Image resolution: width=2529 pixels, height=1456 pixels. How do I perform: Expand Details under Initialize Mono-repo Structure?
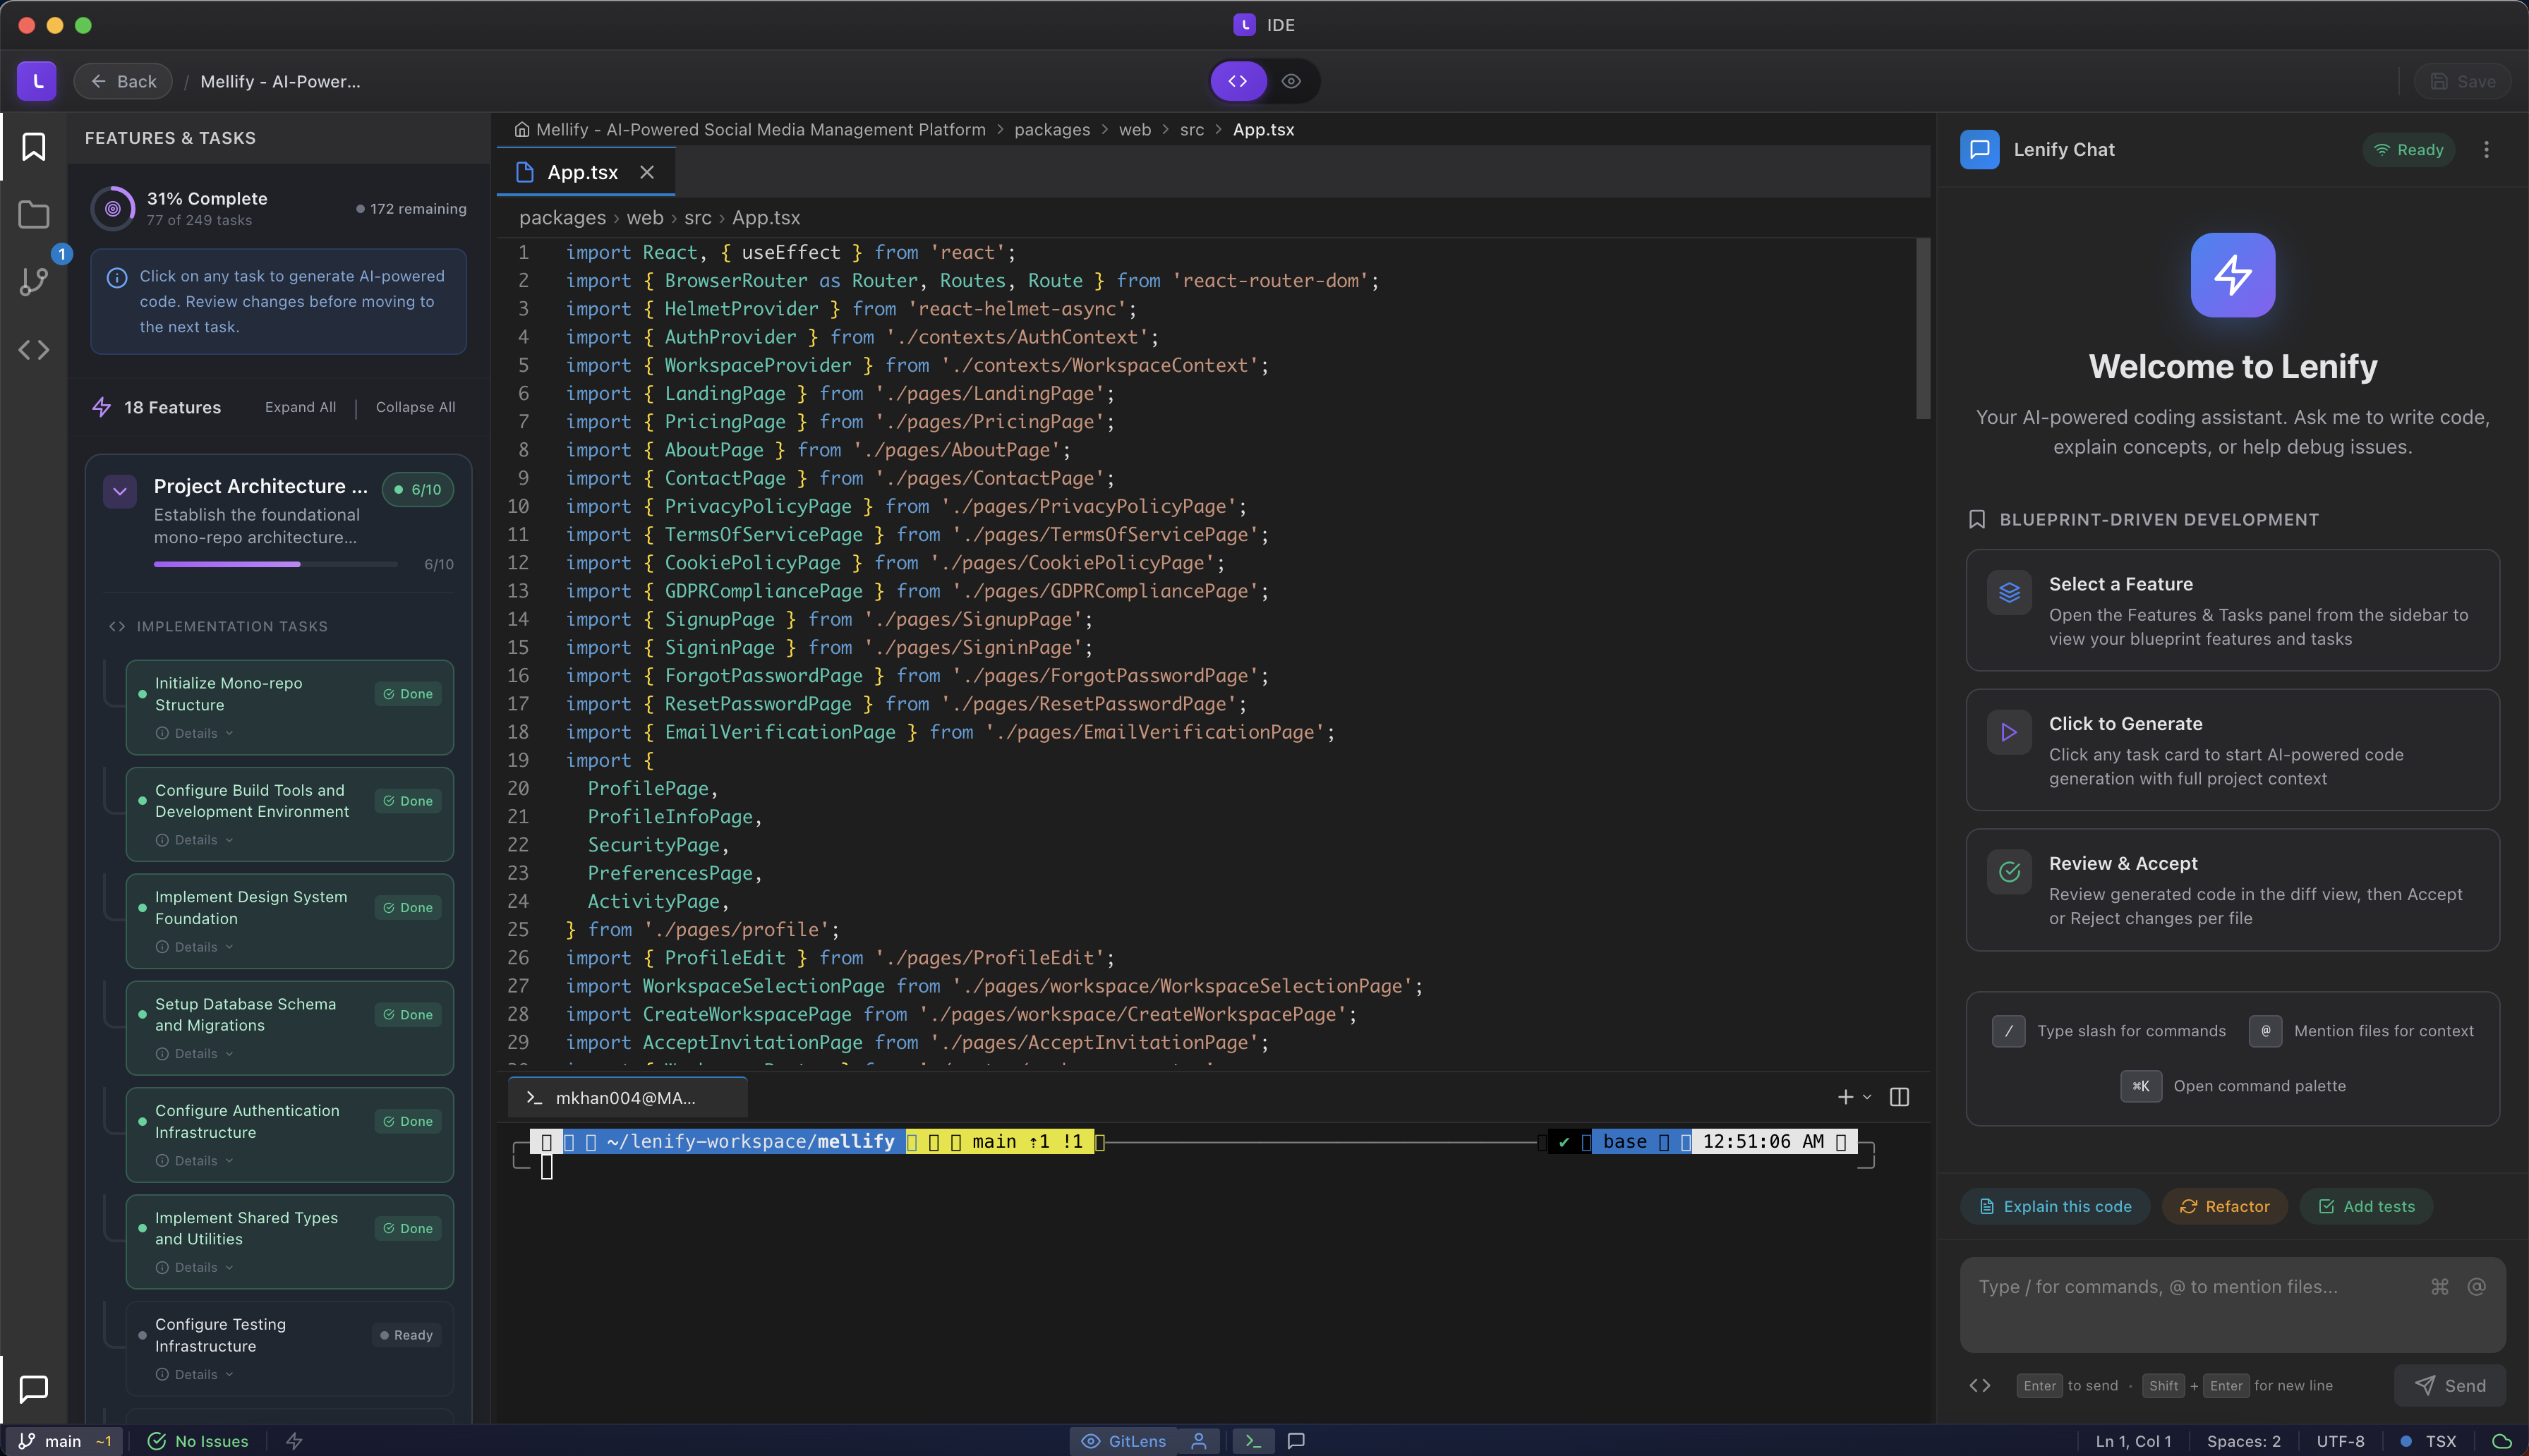tap(195, 733)
